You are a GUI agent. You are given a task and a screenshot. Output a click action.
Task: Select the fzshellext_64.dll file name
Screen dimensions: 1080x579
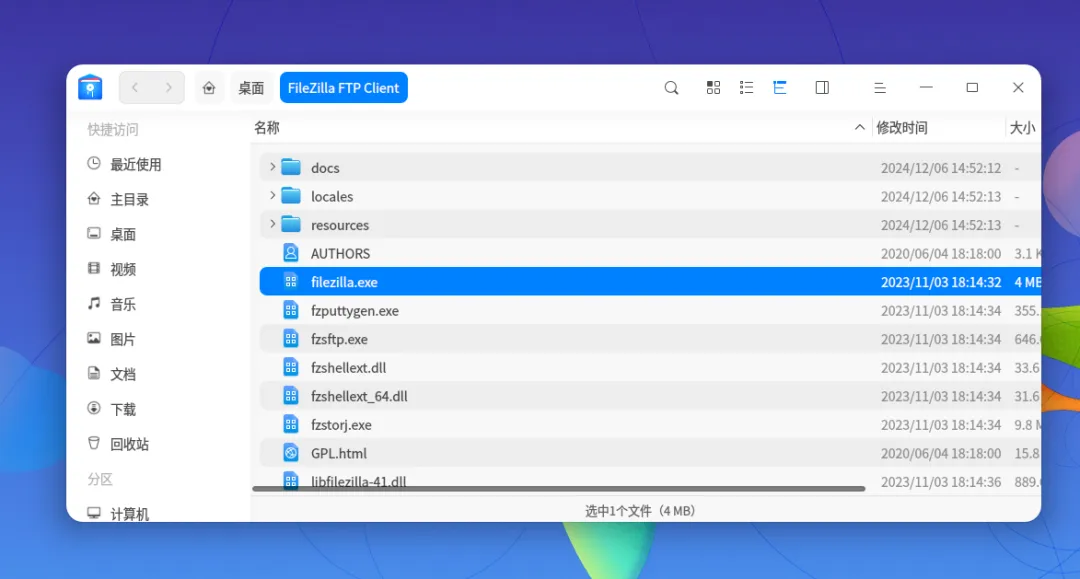tap(359, 396)
